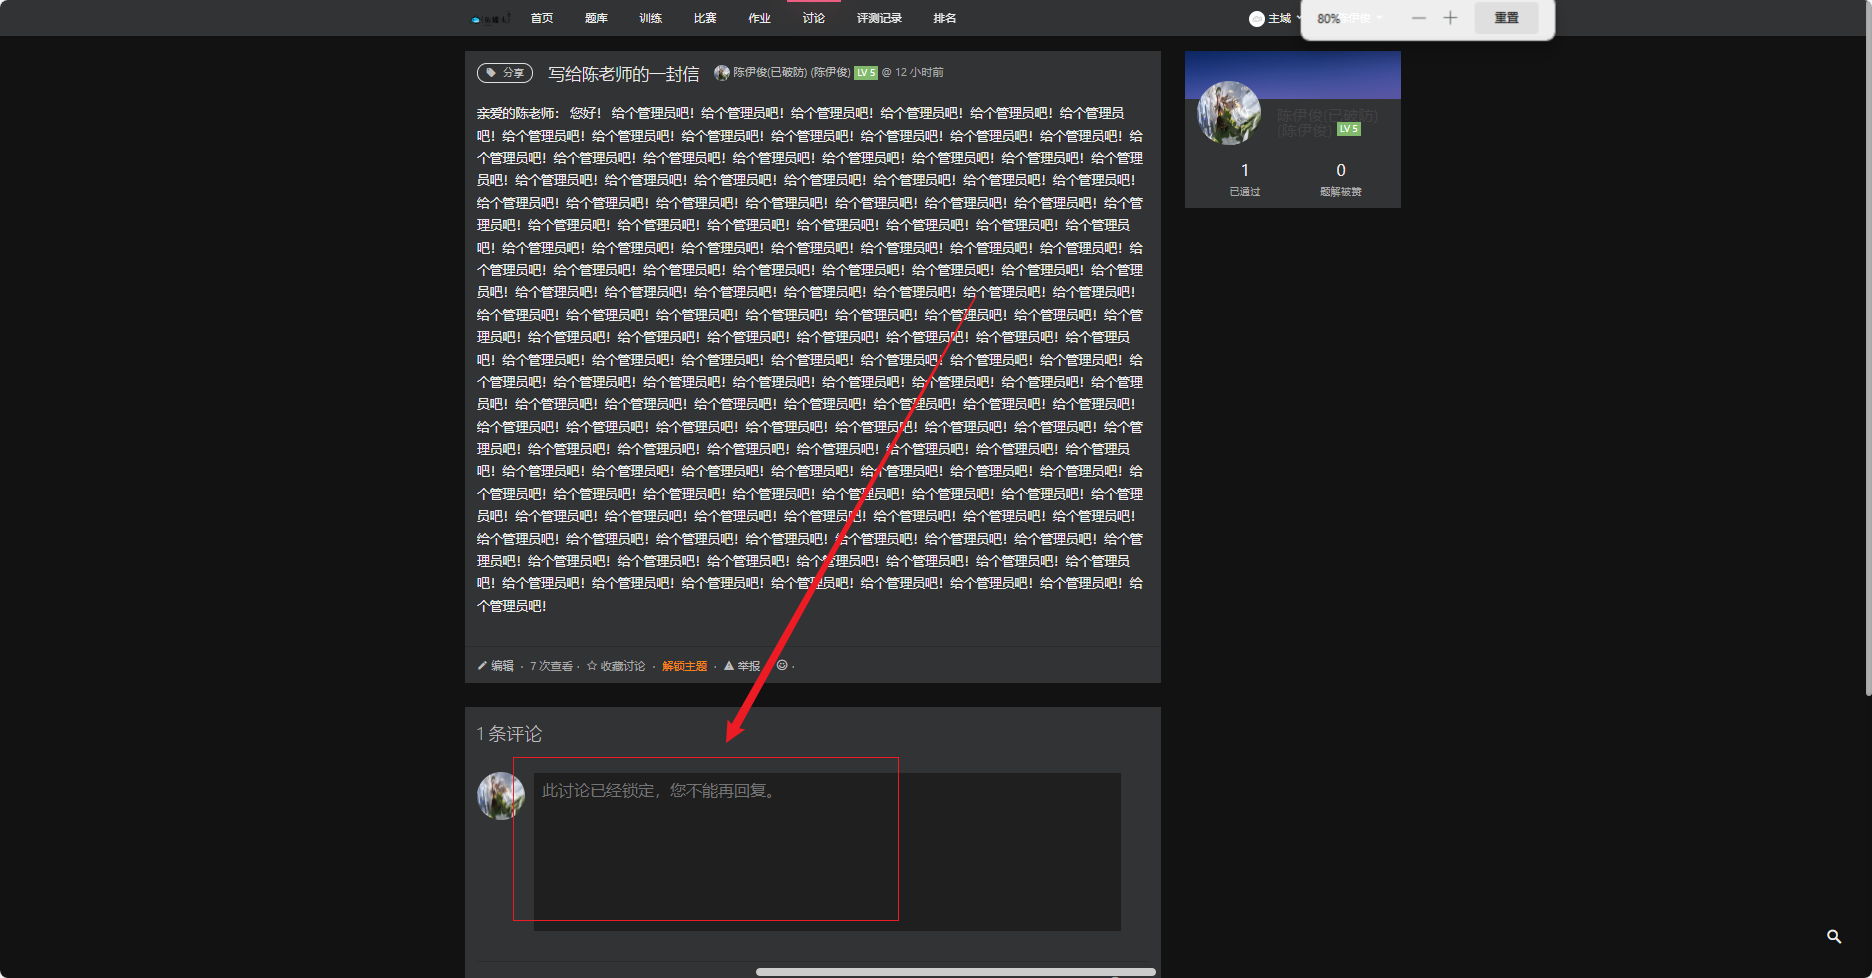1872x978 pixels.
Task: Open the 比赛 contest nav item
Action: 705,18
